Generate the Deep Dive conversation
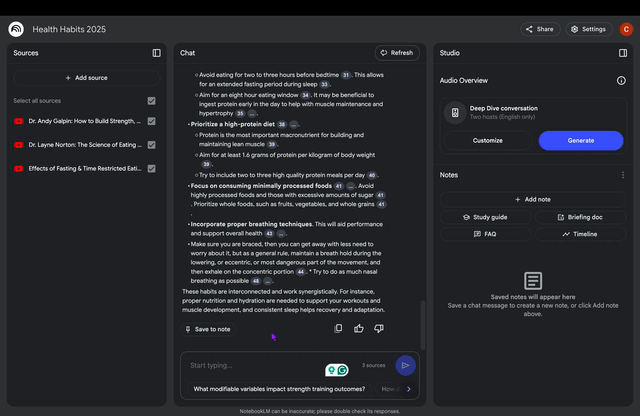This screenshot has width=640, height=416. (581, 140)
